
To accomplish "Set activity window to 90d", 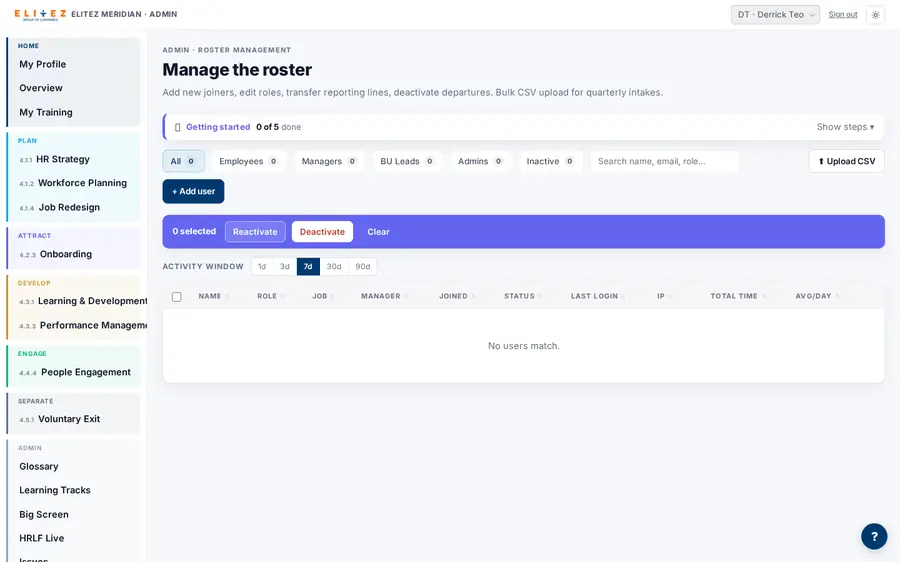I will (x=363, y=266).
